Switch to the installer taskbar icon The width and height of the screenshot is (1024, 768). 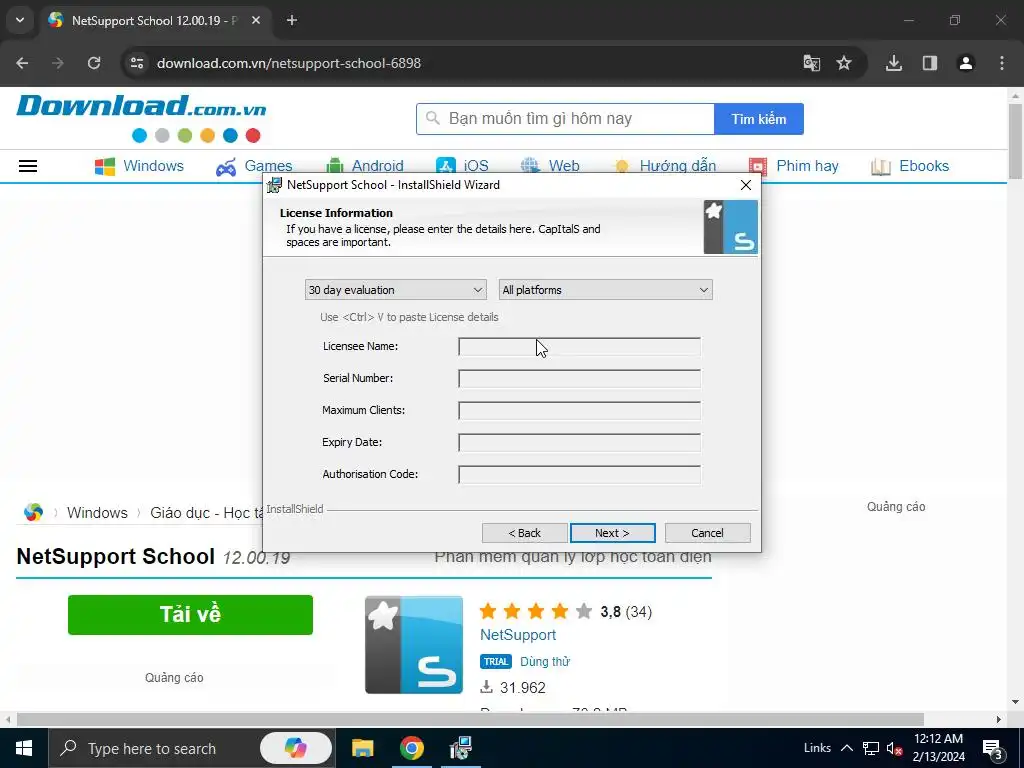coord(461,748)
